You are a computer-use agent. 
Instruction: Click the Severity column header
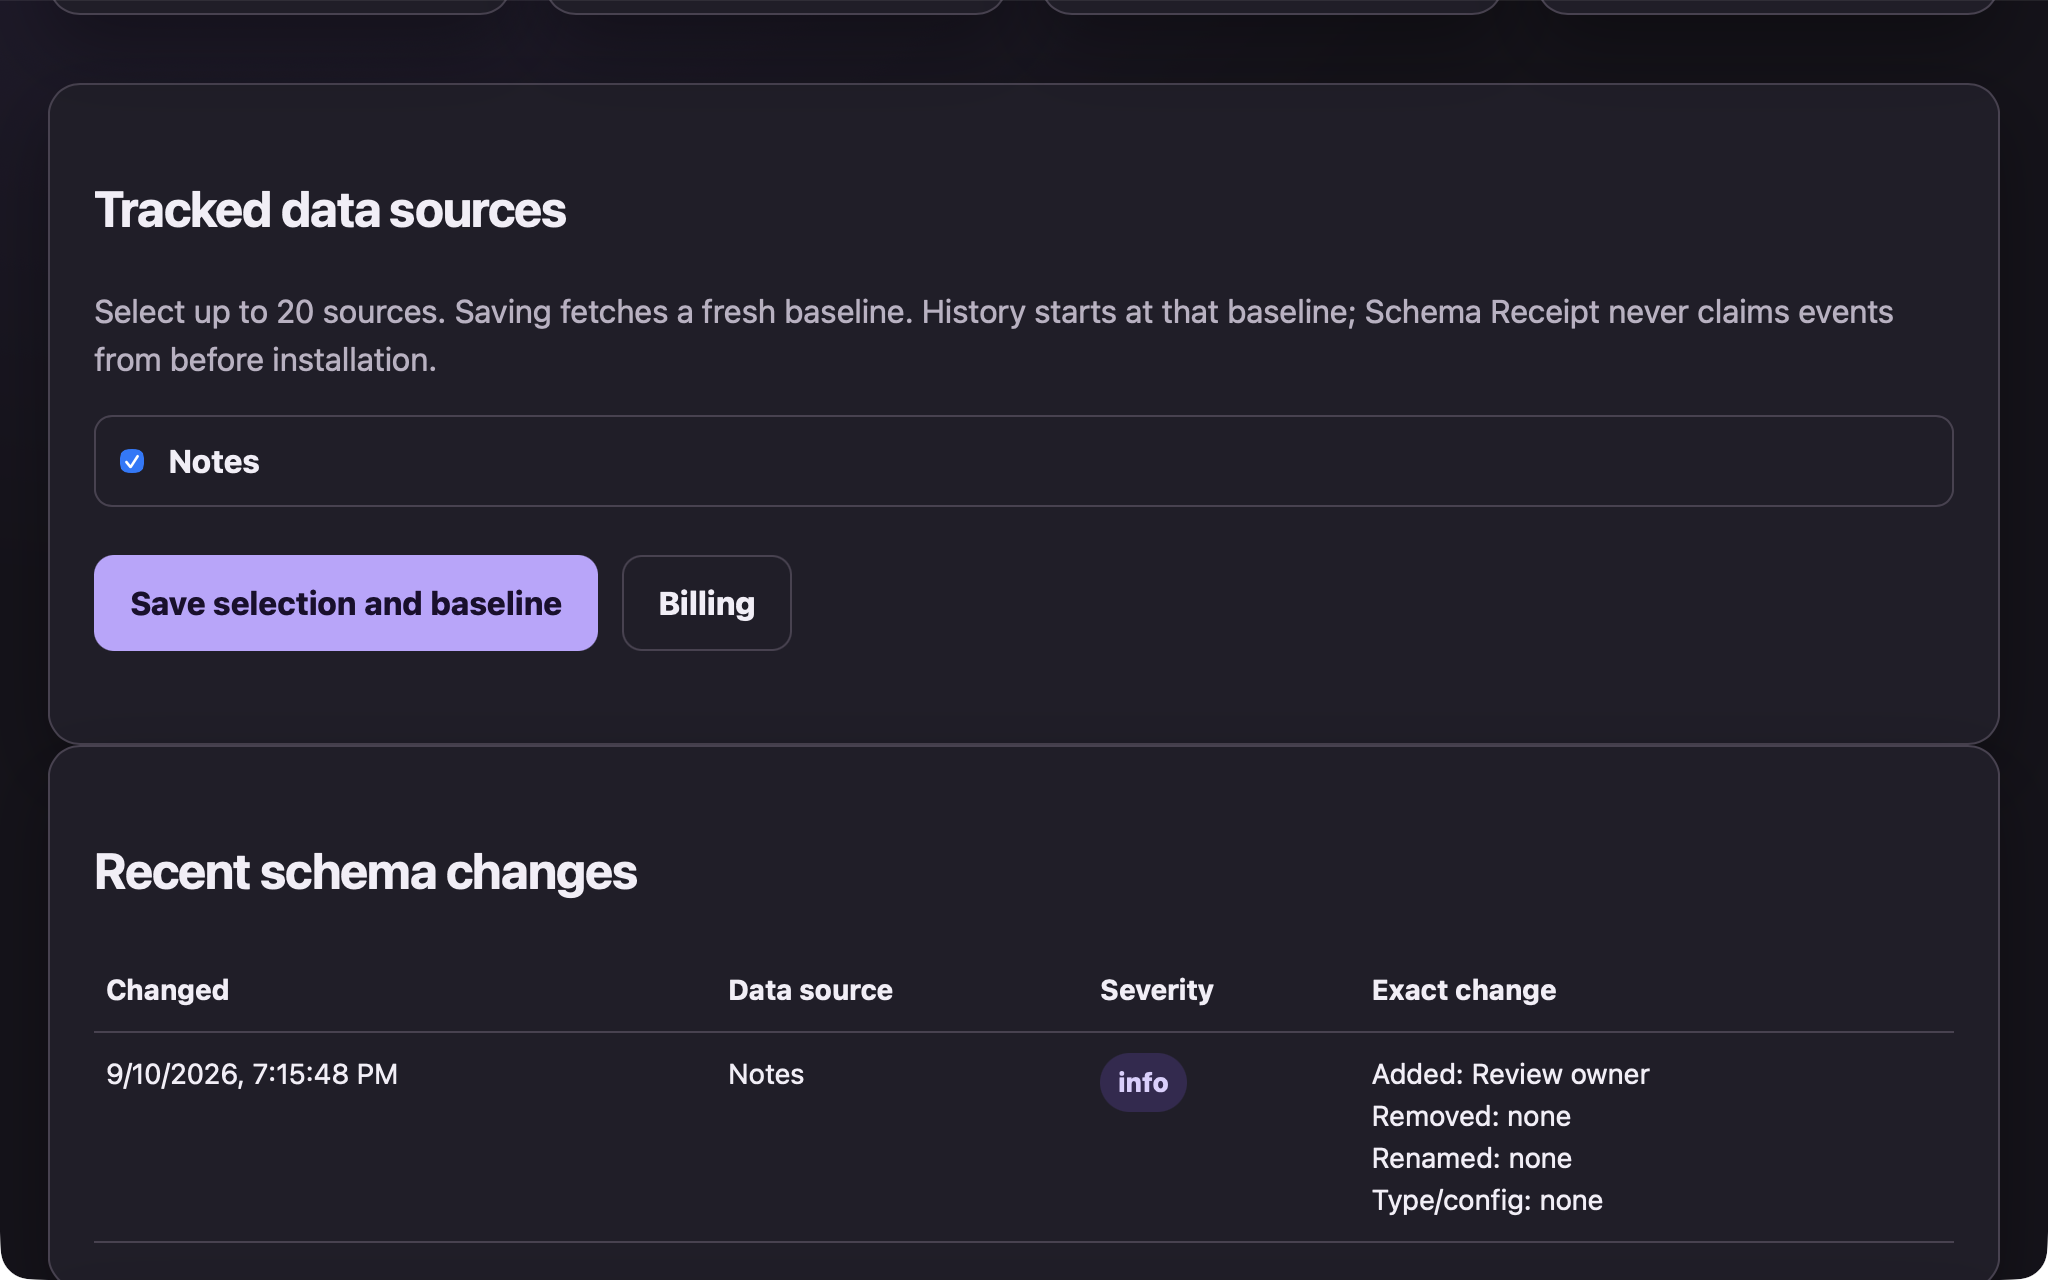[x=1157, y=990]
